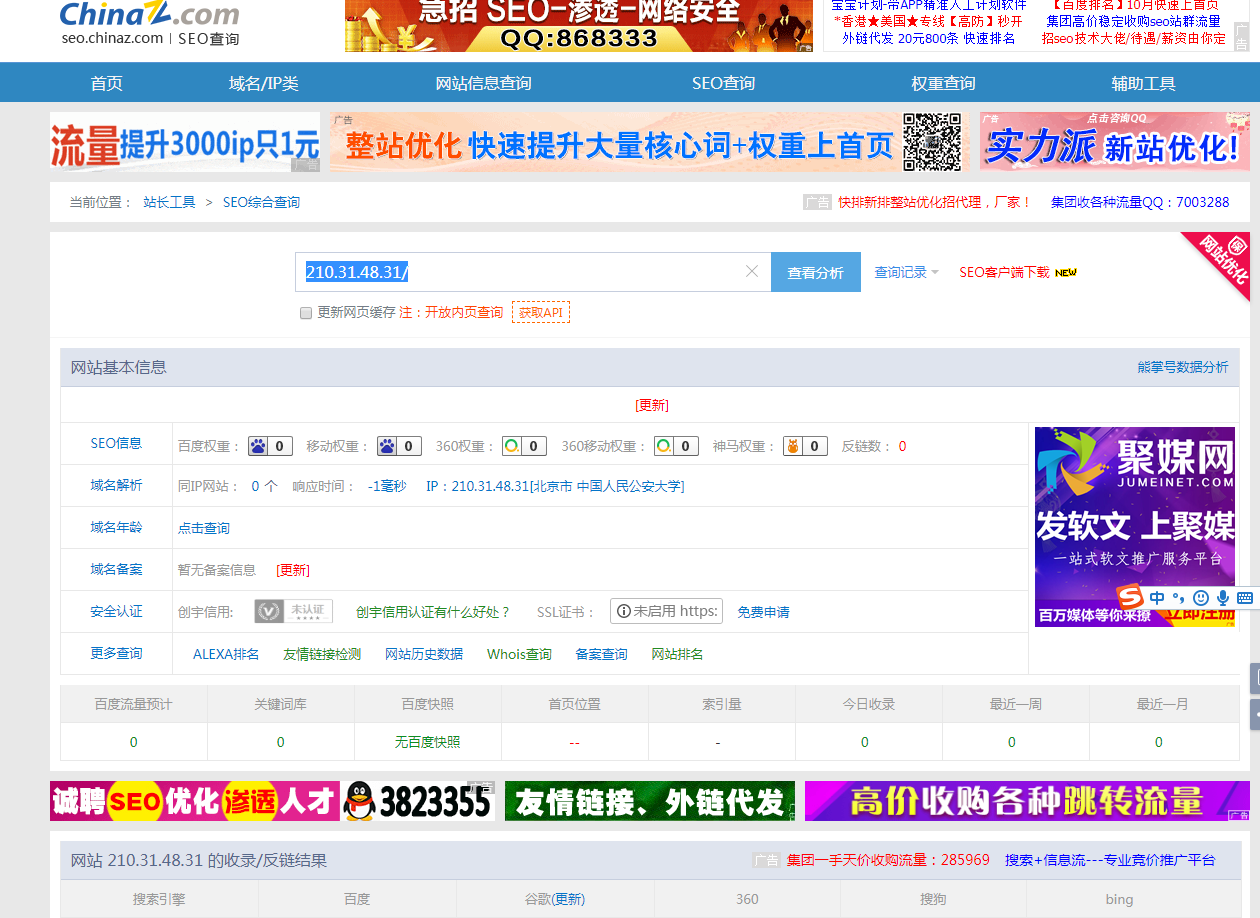Click the red [更新] link under site info header
The height and width of the screenshot is (918, 1260).
coord(652,405)
